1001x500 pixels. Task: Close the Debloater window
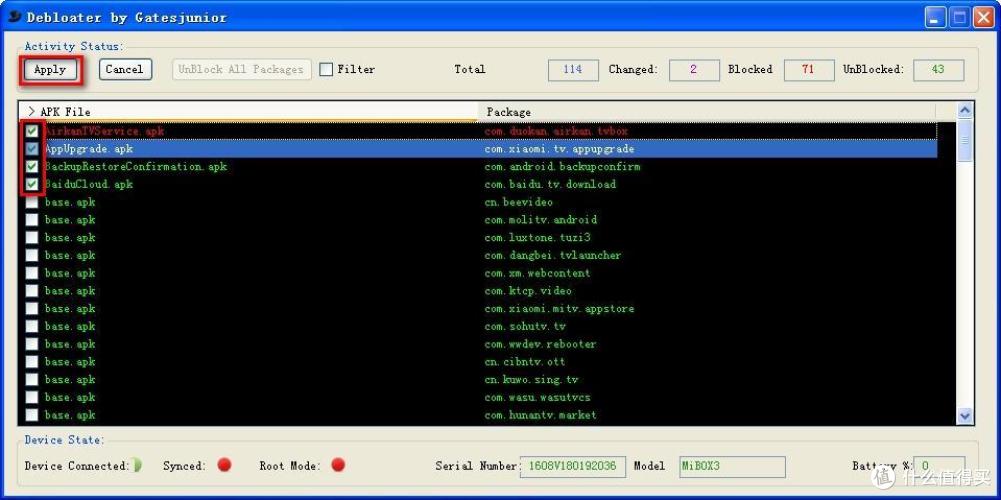coord(983,17)
